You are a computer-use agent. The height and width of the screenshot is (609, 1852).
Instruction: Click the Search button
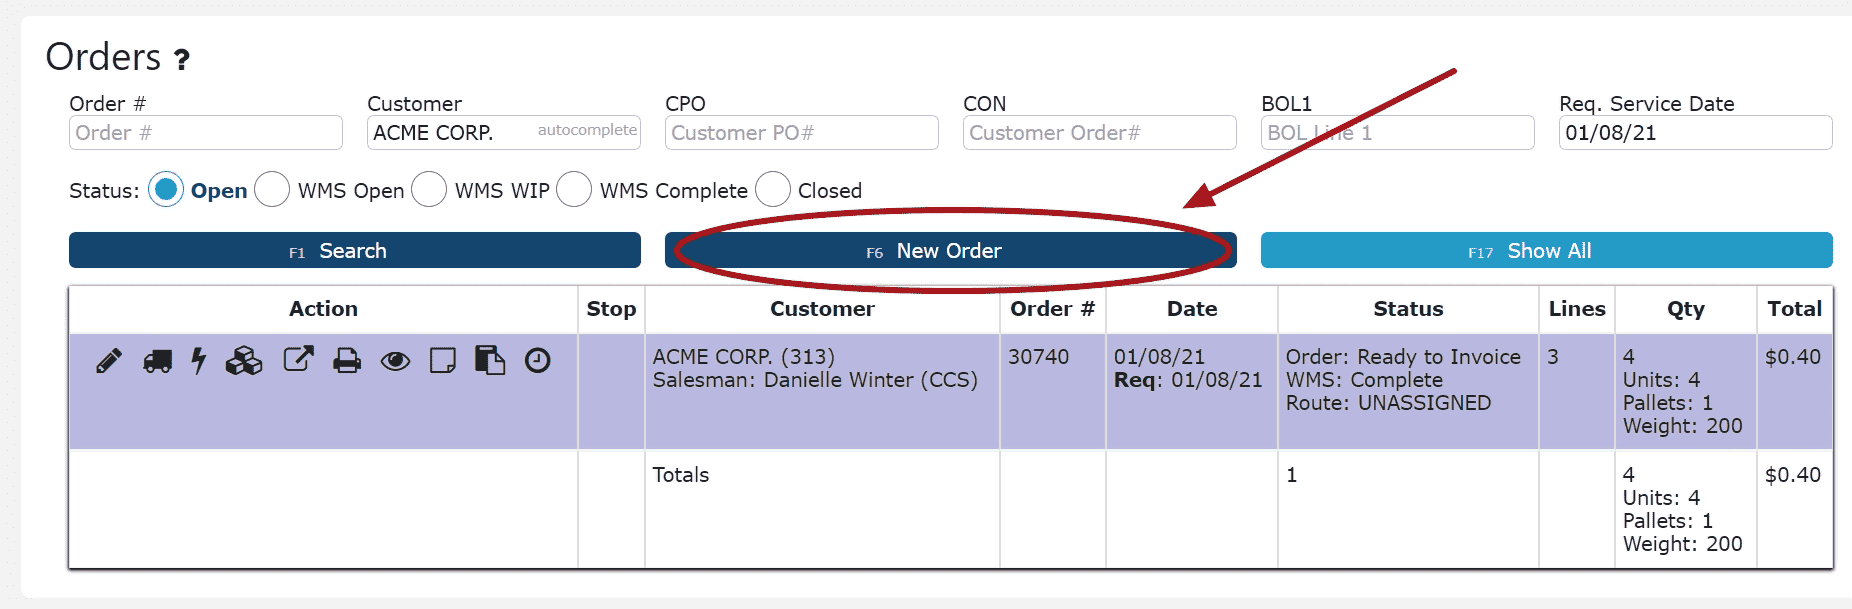354,251
